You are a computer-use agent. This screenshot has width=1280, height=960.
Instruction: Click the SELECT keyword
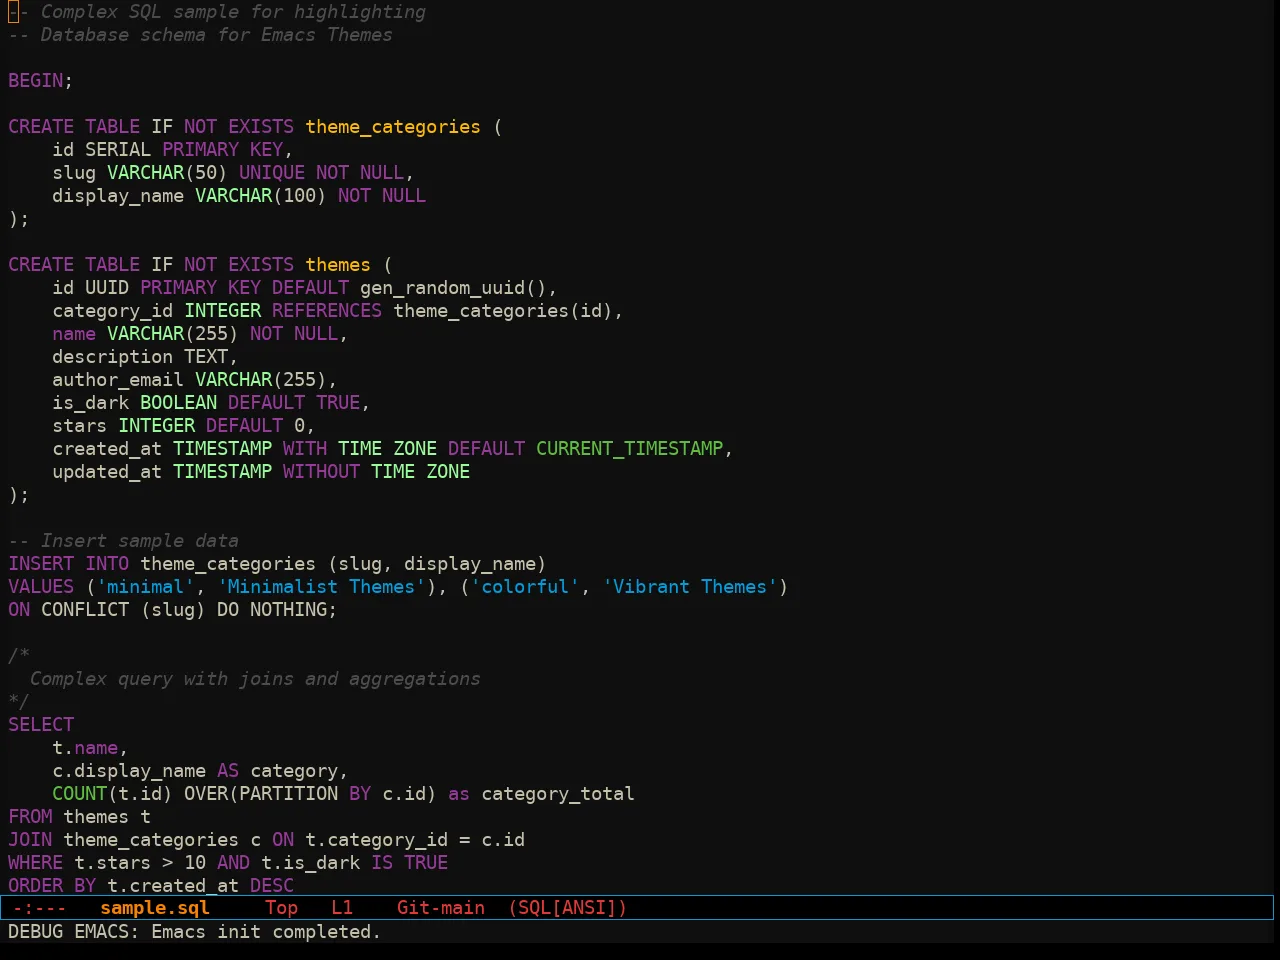coord(41,725)
